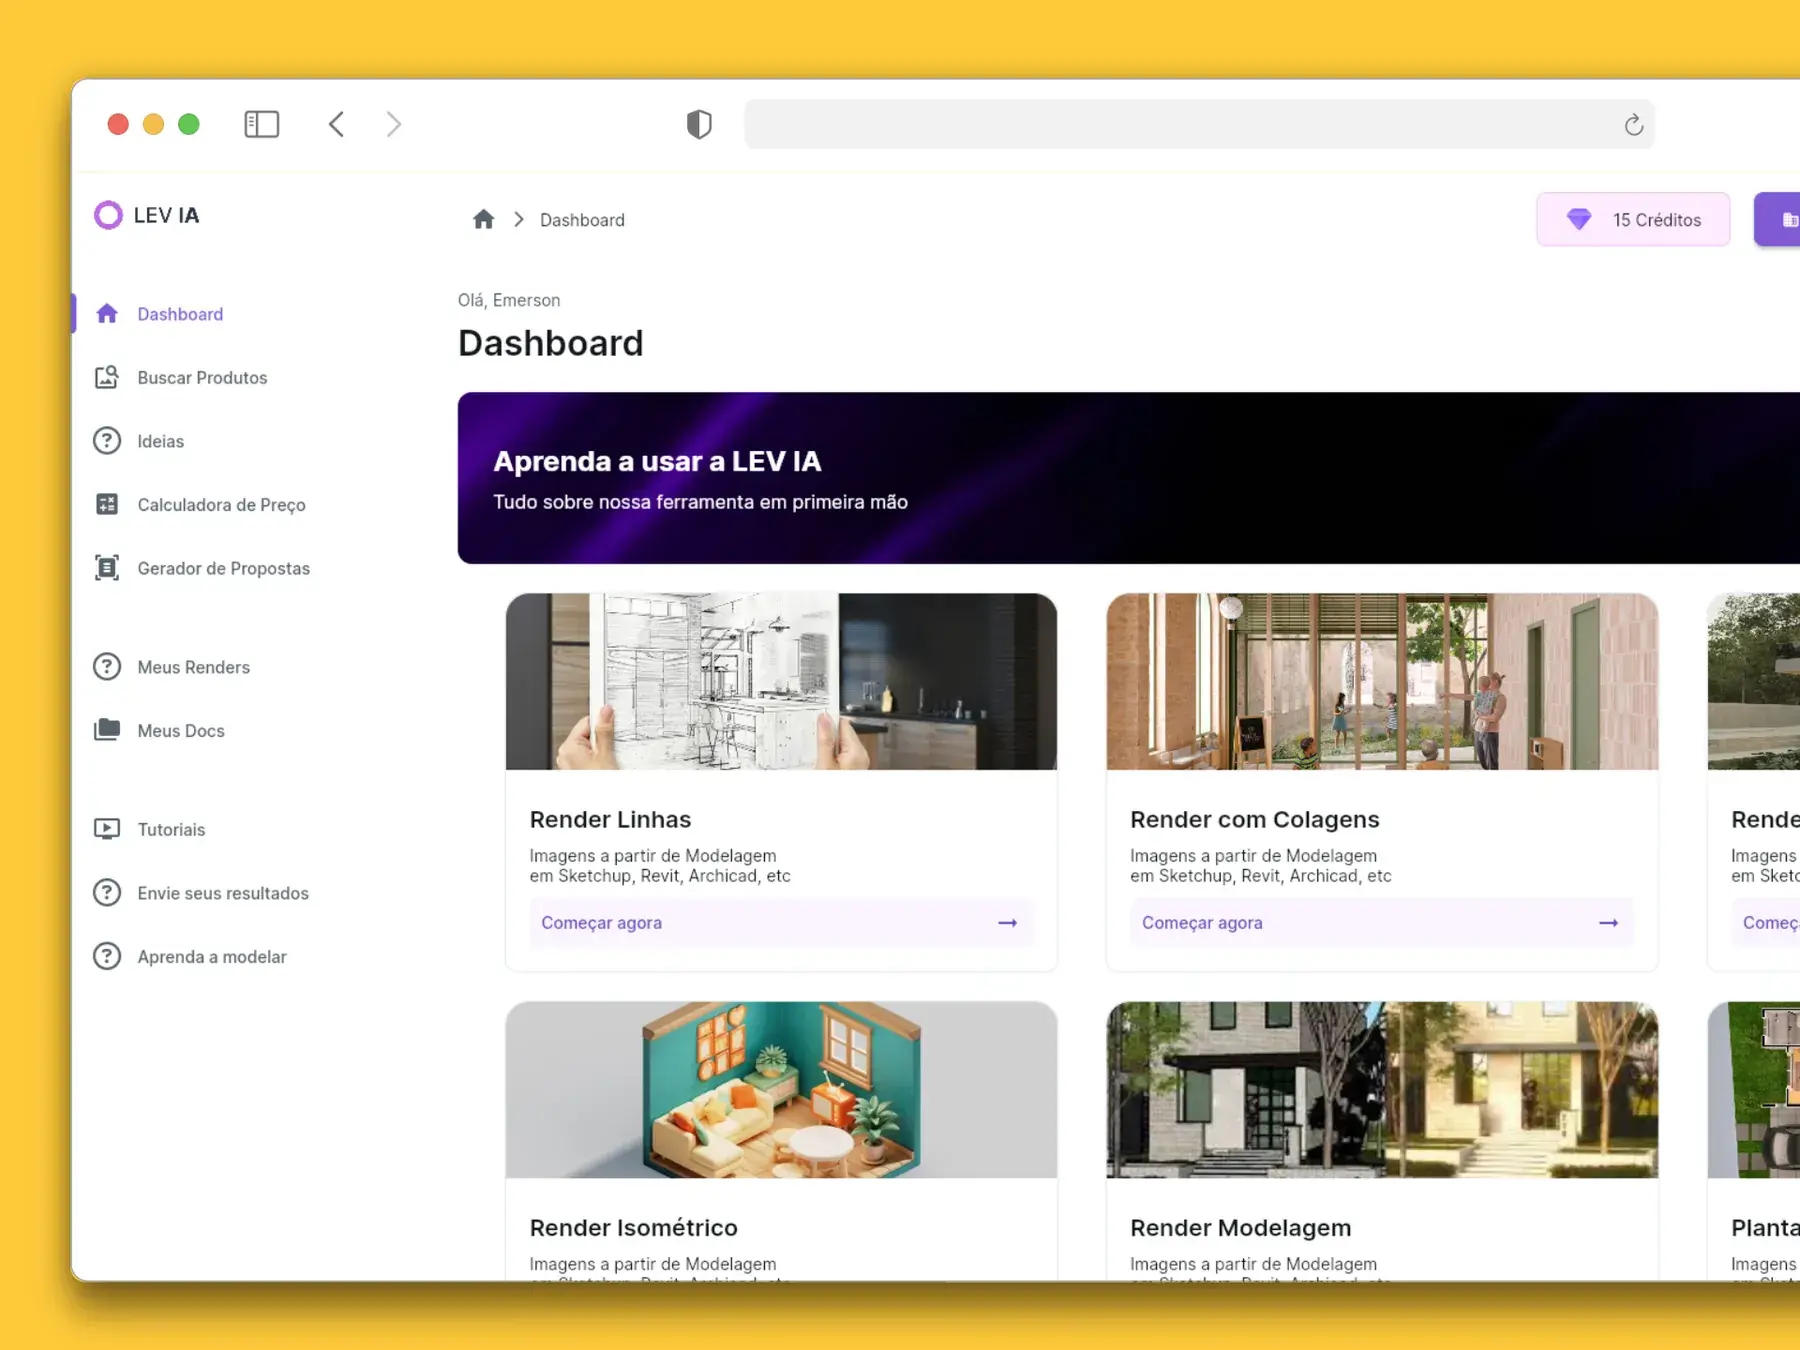Open the Render Isométrico thumbnail image
This screenshot has width=1800, height=1350.
click(x=781, y=1090)
